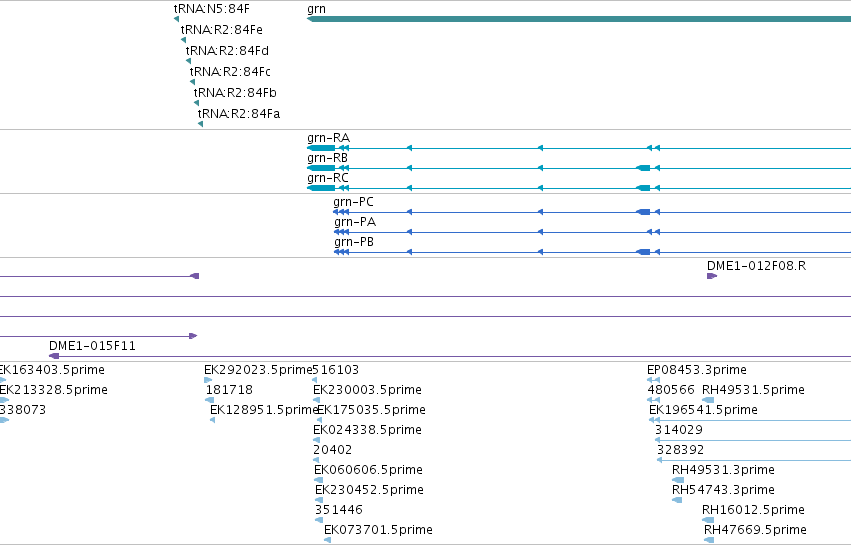Screen dimensions: 851x545
Task: Select EK060606.5prime EST label
Action: (368, 470)
